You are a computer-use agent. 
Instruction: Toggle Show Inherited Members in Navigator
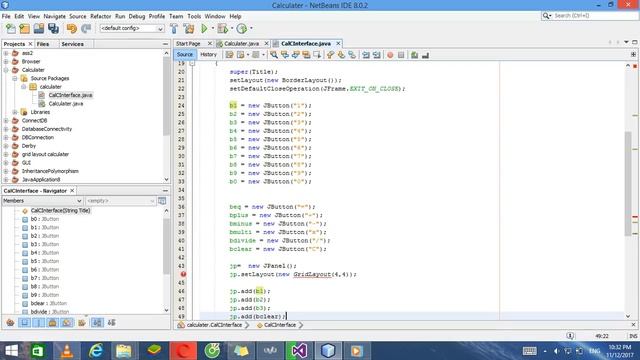[x=10, y=323]
